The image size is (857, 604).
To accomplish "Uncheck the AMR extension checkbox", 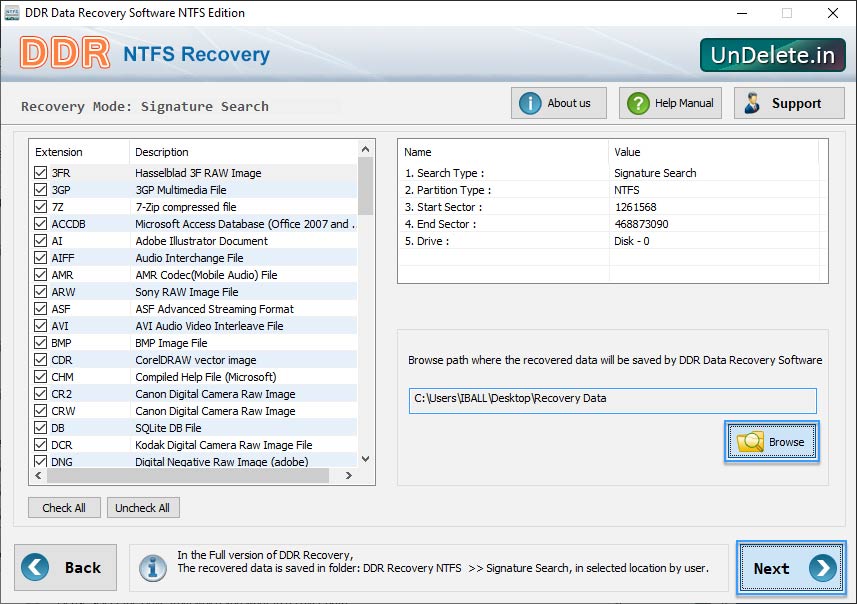I will [x=40, y=274].
